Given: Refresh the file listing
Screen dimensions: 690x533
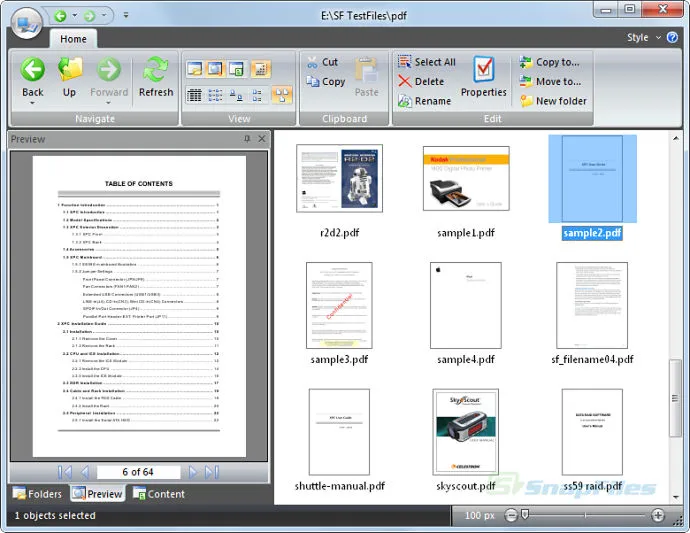Looking at the screenshot, I should (156, 76).
